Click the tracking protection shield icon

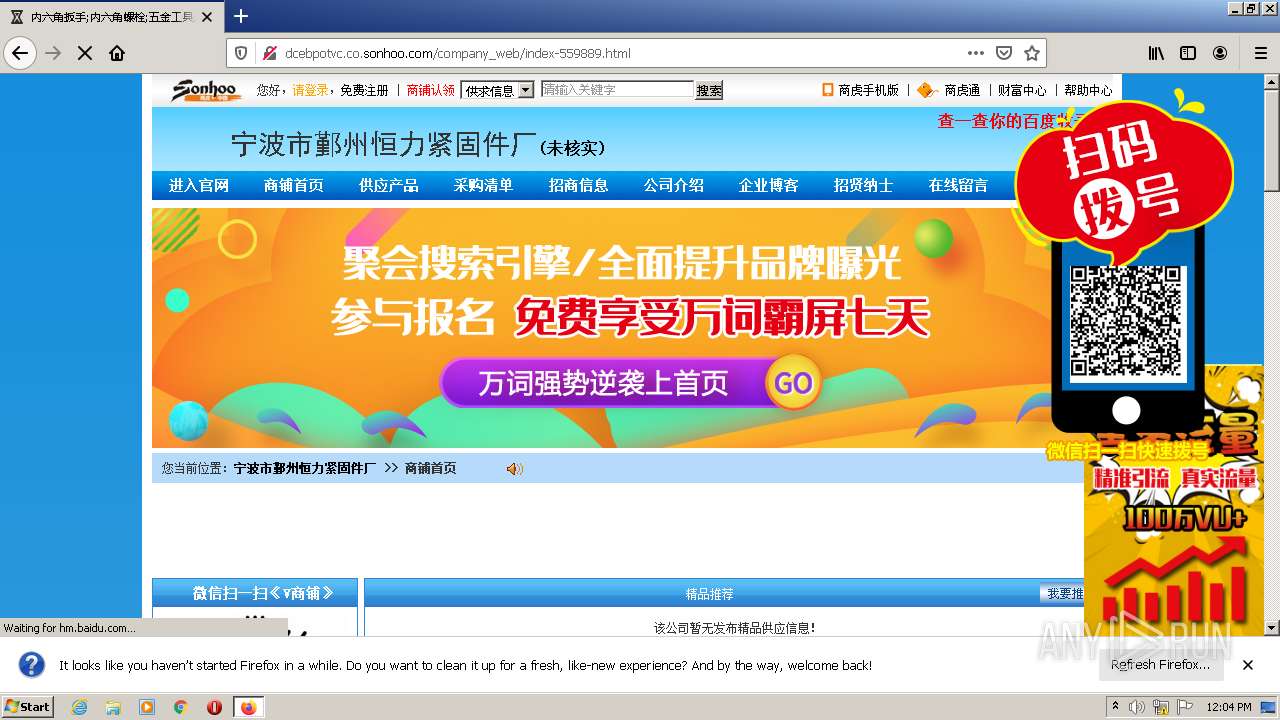[241, 53]
